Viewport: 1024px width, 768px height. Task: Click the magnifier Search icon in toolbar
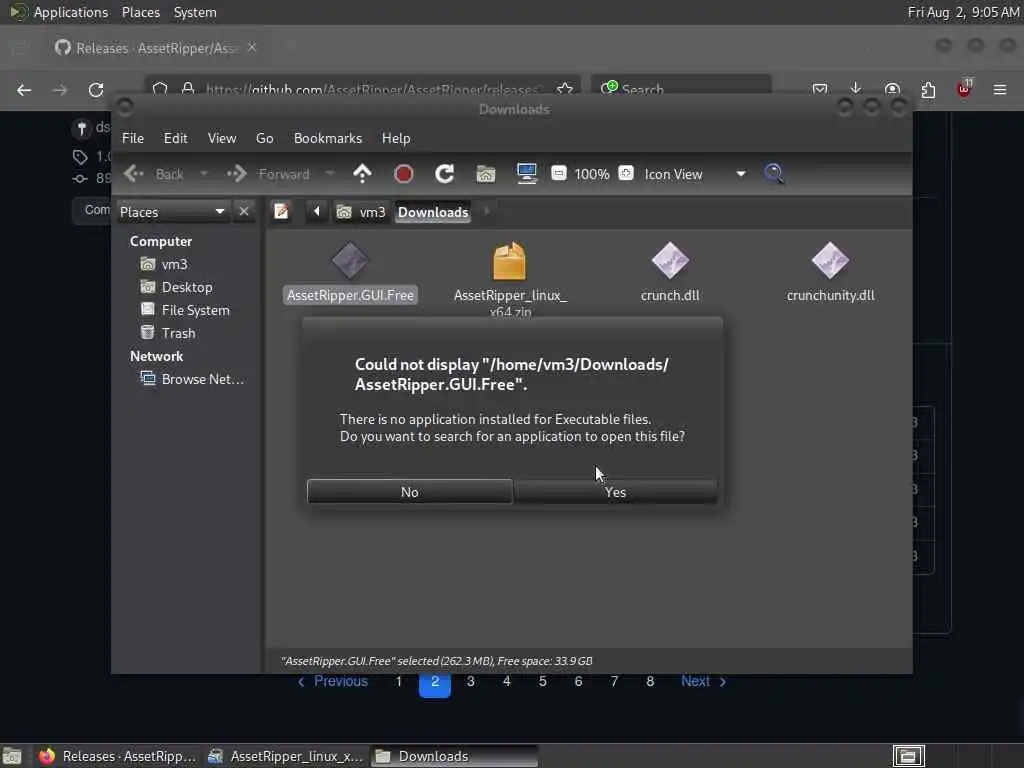point(775,174)
